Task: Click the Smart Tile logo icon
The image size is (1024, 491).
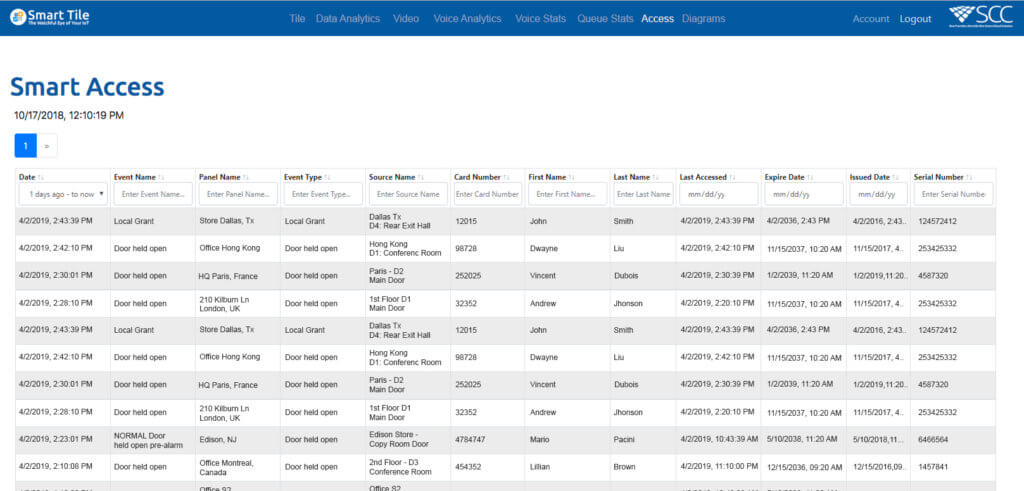Action: pos(18,17)
